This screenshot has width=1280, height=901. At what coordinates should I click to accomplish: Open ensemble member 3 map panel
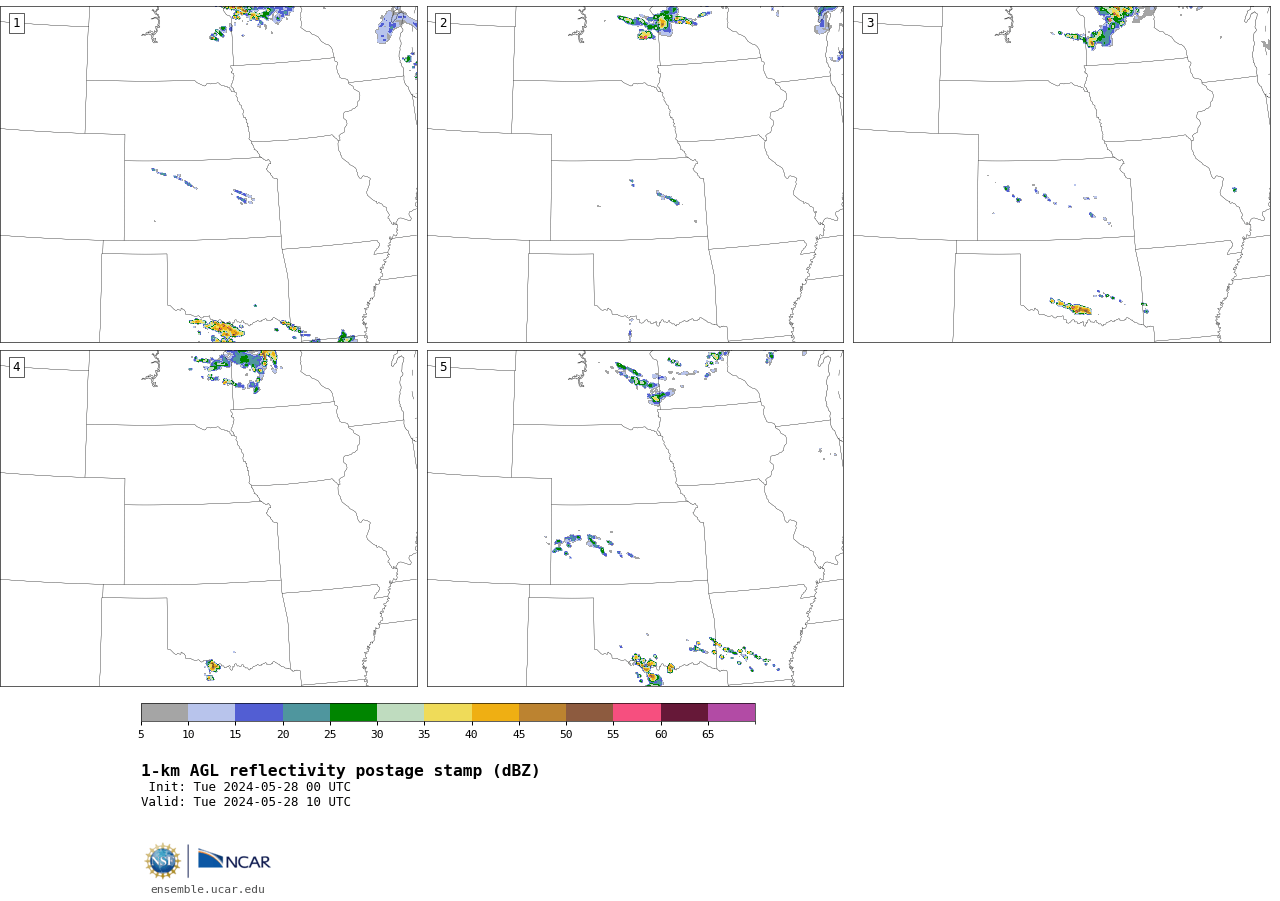1061,175
